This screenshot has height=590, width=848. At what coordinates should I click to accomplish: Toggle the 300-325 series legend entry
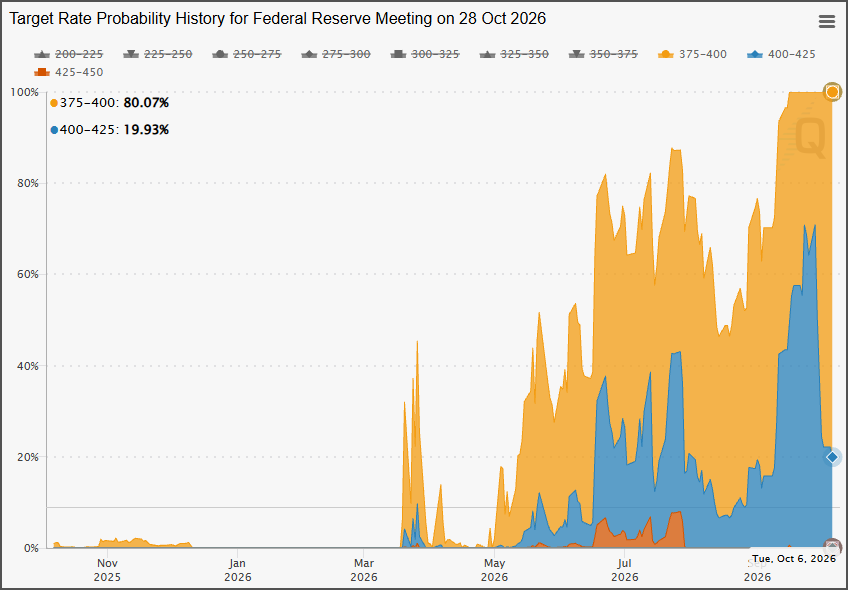click(425, 54)
